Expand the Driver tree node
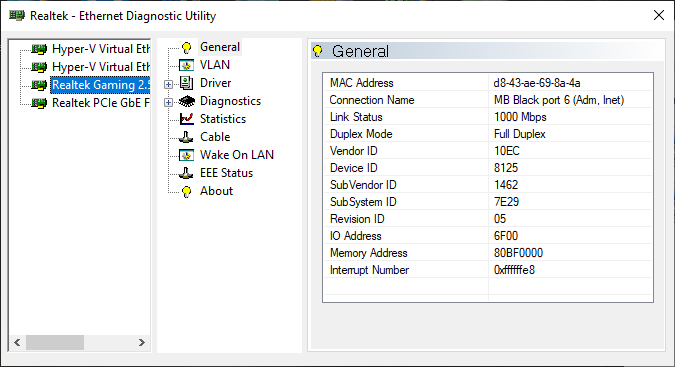Viewport: 675px width, 367px height. coord(168,84)
